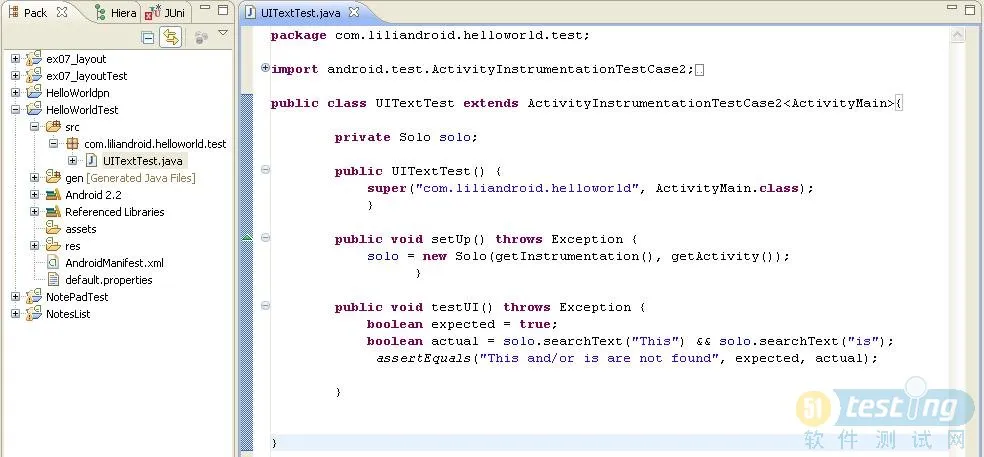This screenshot has width=984, height=457.
Task: Expand the NotePadTest project
Action: pyautogui.click(x=16, y=296)
